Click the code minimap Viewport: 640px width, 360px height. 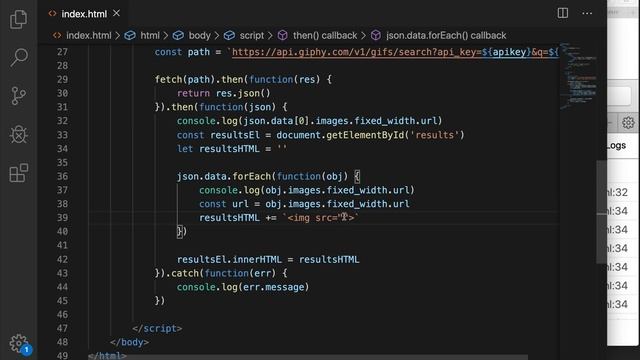tap(579, 76)
